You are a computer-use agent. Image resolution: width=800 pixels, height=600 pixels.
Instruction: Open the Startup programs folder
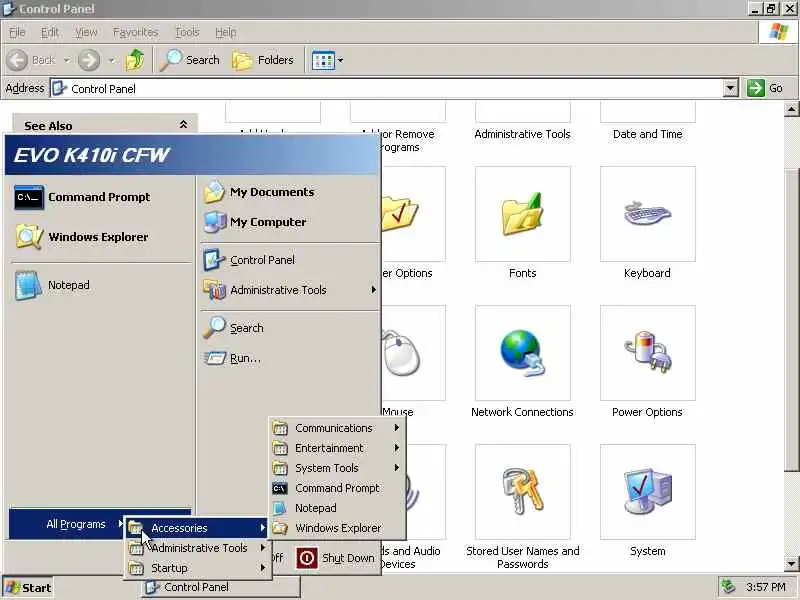click(x=197, y=568)
